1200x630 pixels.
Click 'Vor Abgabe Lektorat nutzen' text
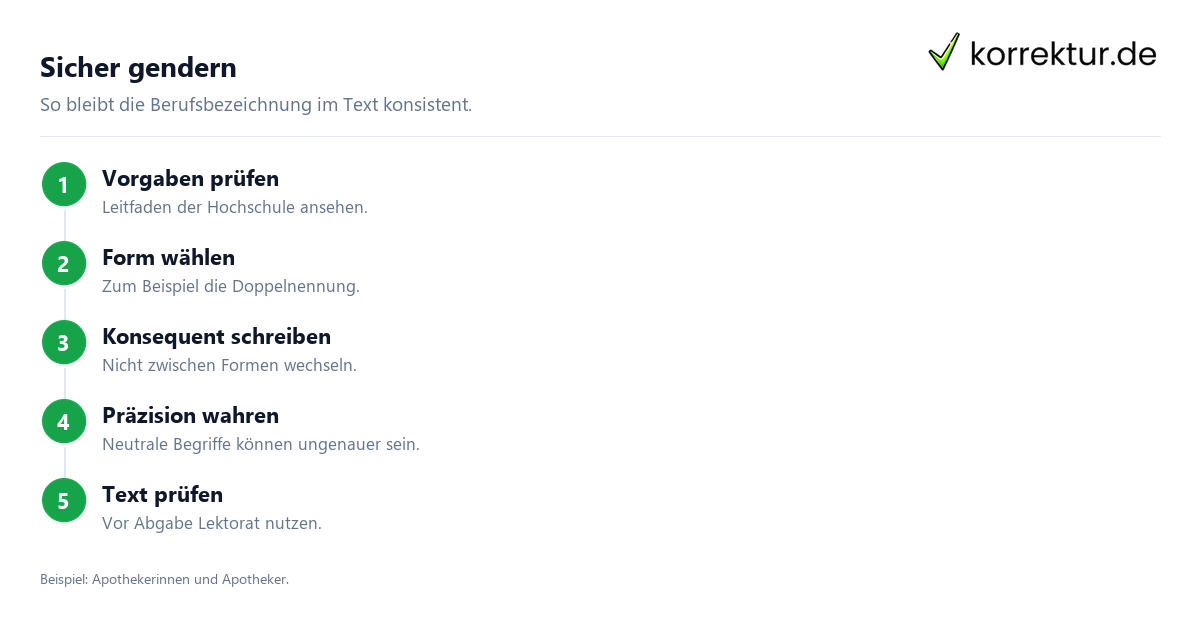pyautogui.click(x=212, y=524)
